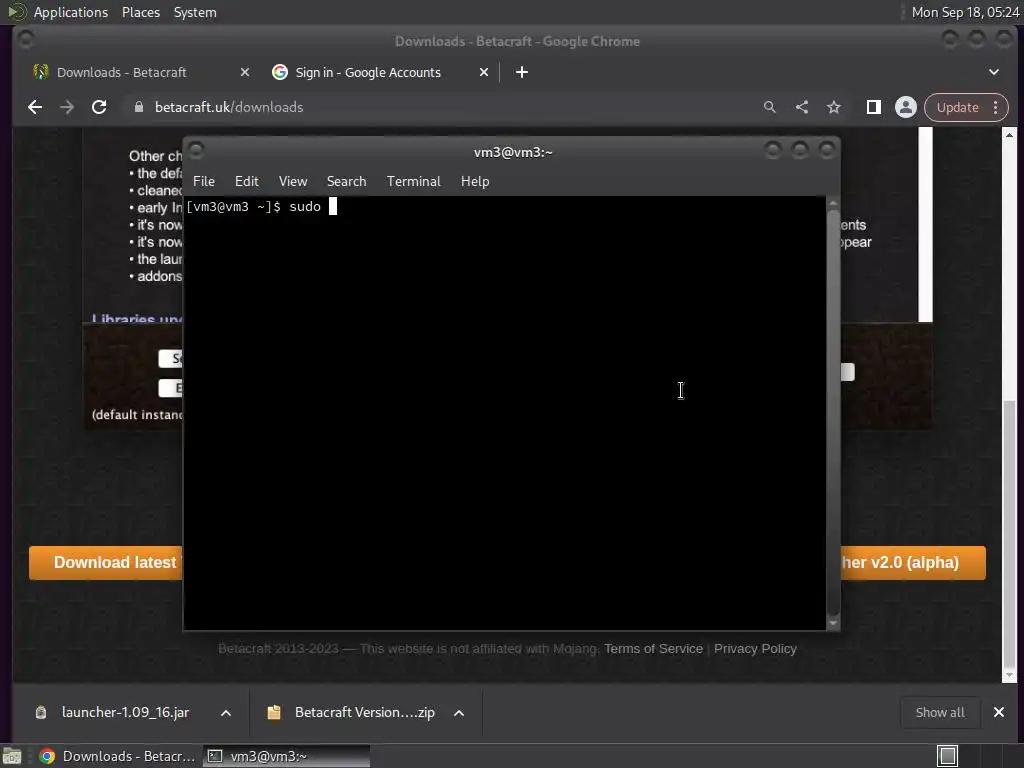This screenshot has width=1024, height=768.
Task: Open Chrome page zoom search icon
Action: 769,107
